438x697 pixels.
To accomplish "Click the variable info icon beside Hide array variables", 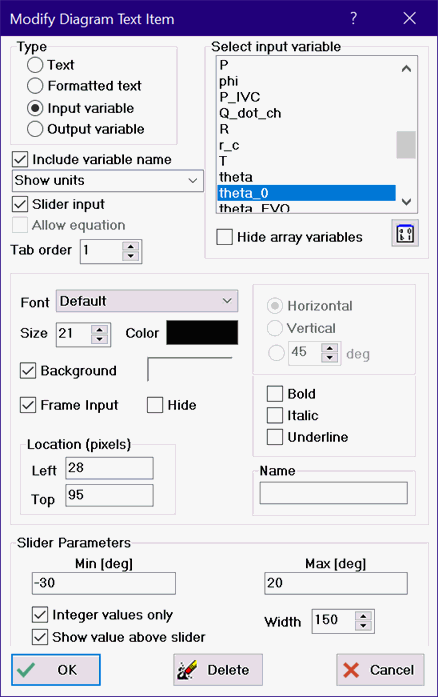I will pyautogui.click(x=405, y=233).
